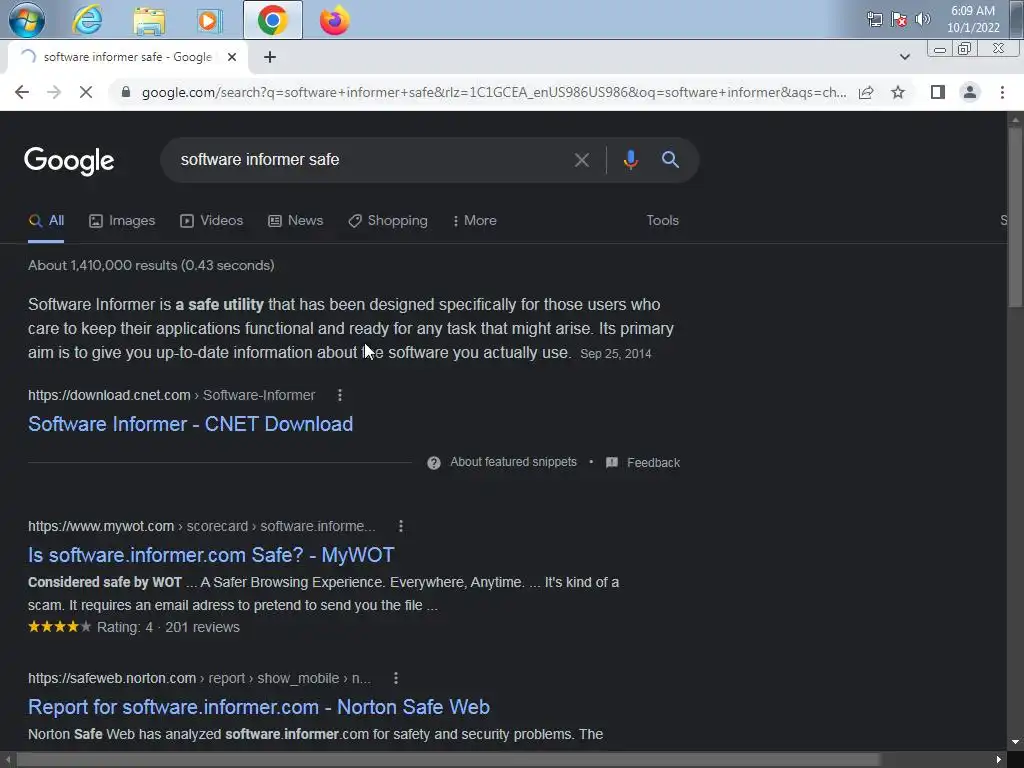Click the scroll left arrow
The width and height of the screenshot is (1024, 768).
[7, 760]
